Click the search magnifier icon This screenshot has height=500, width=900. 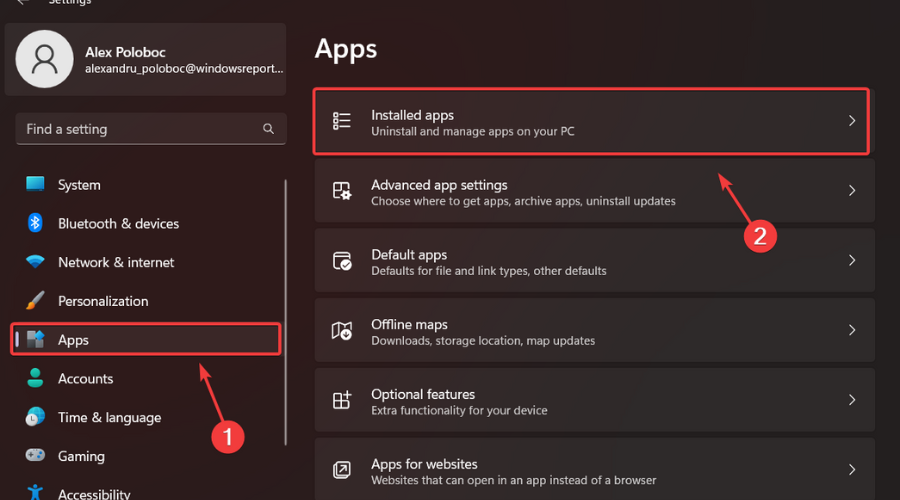point(268,129)
